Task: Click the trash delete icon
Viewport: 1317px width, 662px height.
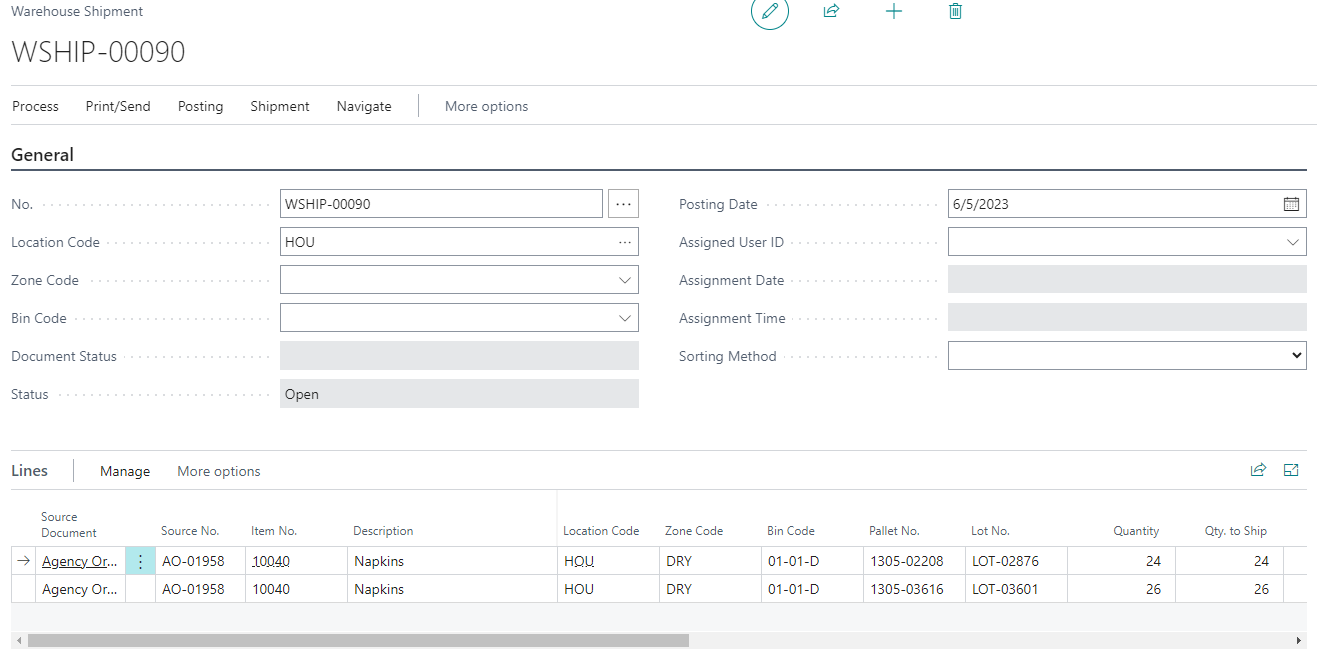Action: pos(955,11)
